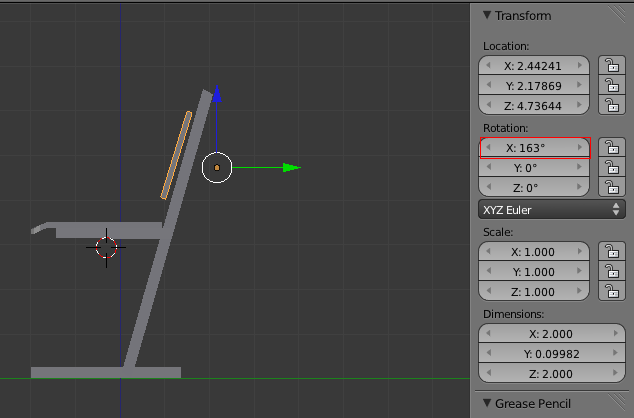Increase Scale X with right arrow
634x418 pixels.
(x=580, y=251)
